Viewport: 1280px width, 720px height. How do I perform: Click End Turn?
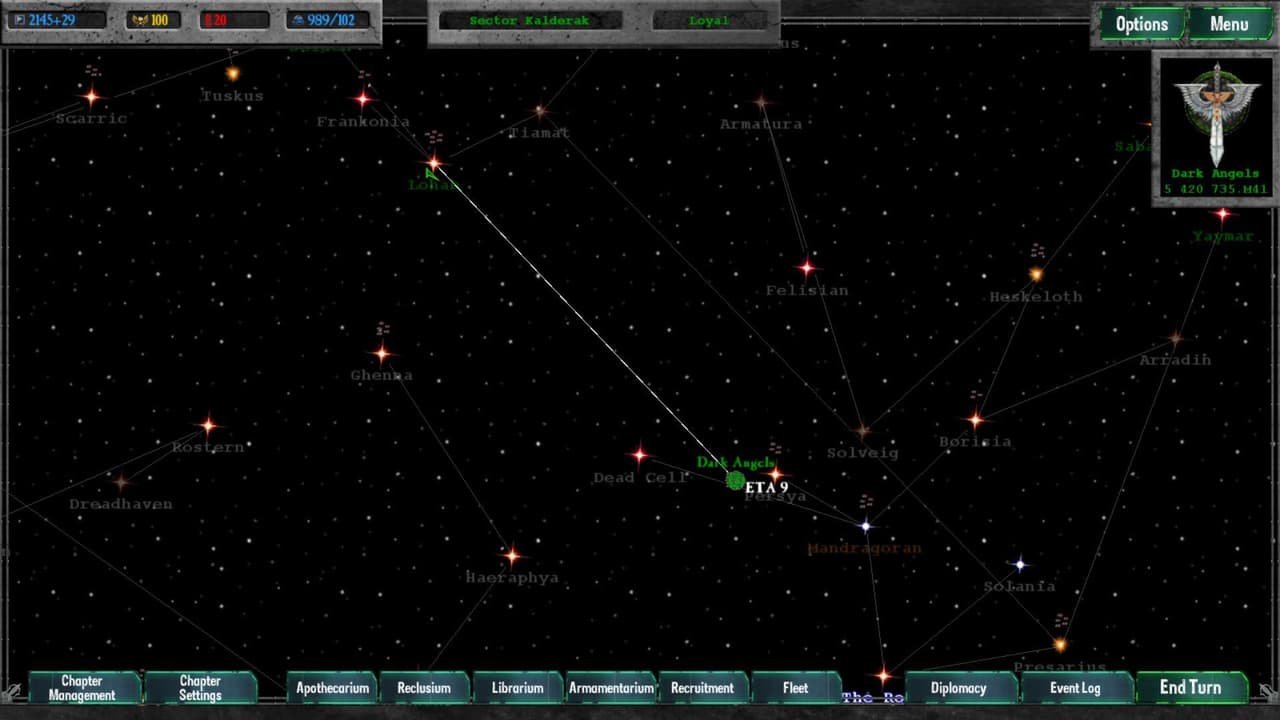pyautogui.click(x=1191, y=688)
